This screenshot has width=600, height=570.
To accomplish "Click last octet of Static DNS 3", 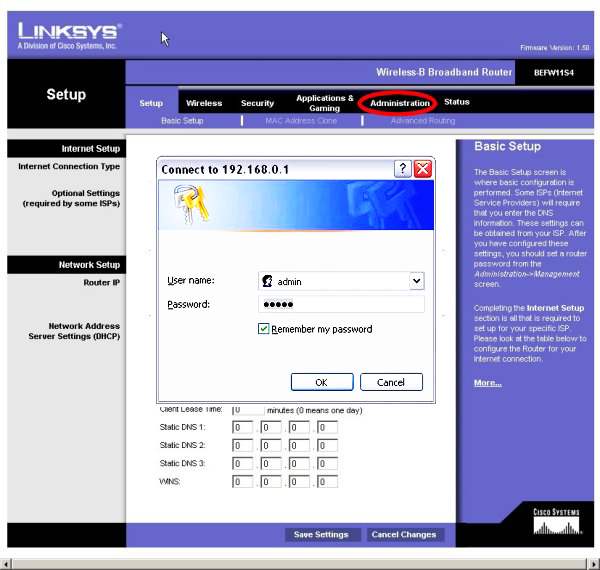I will coord(327,463).
